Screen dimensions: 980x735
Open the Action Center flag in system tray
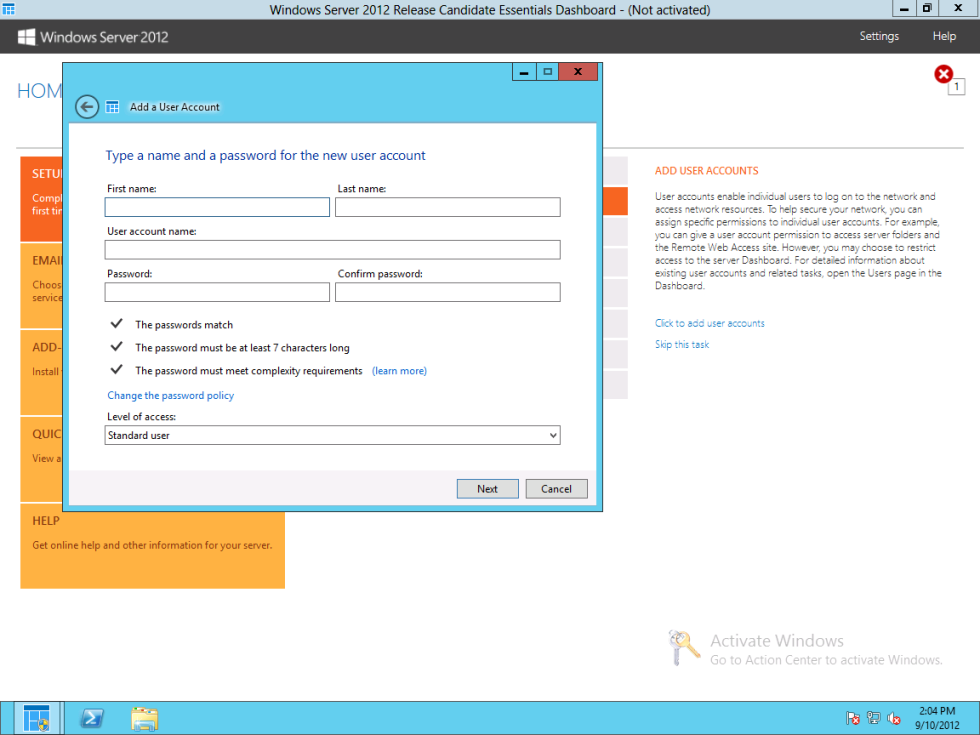[853, 718]
